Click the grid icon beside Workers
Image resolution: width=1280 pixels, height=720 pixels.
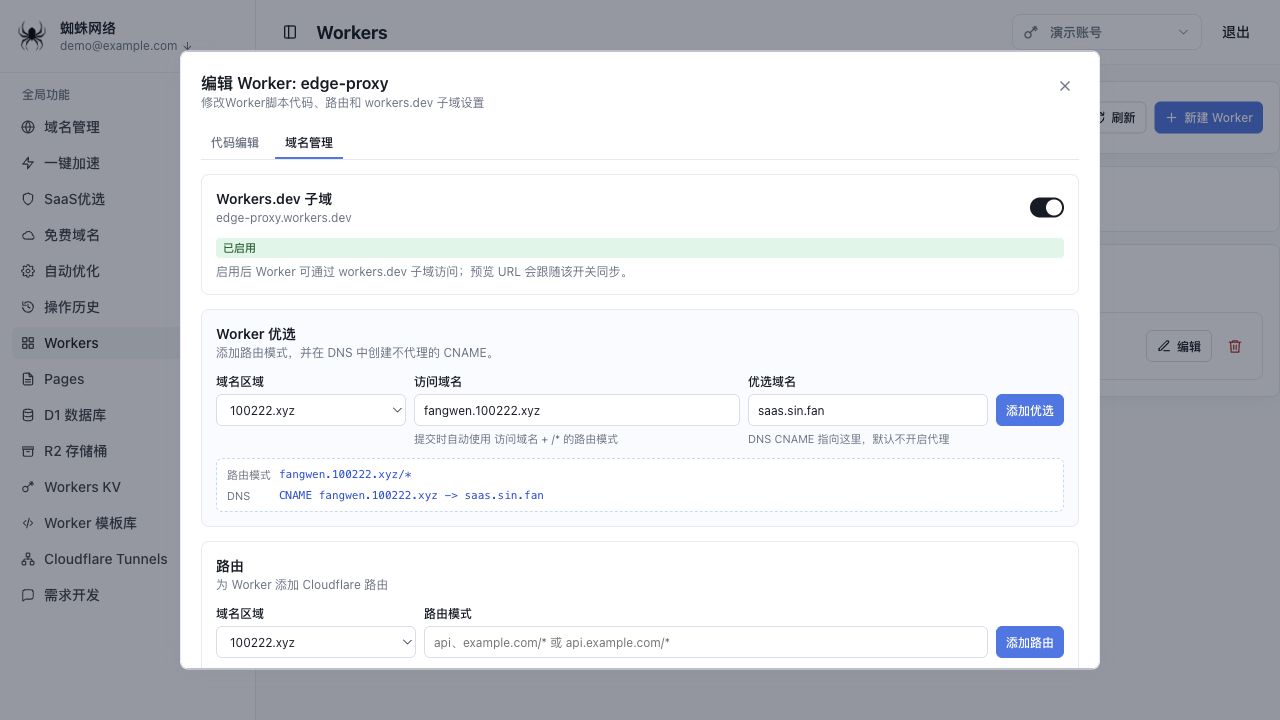(x=28, y=343)
